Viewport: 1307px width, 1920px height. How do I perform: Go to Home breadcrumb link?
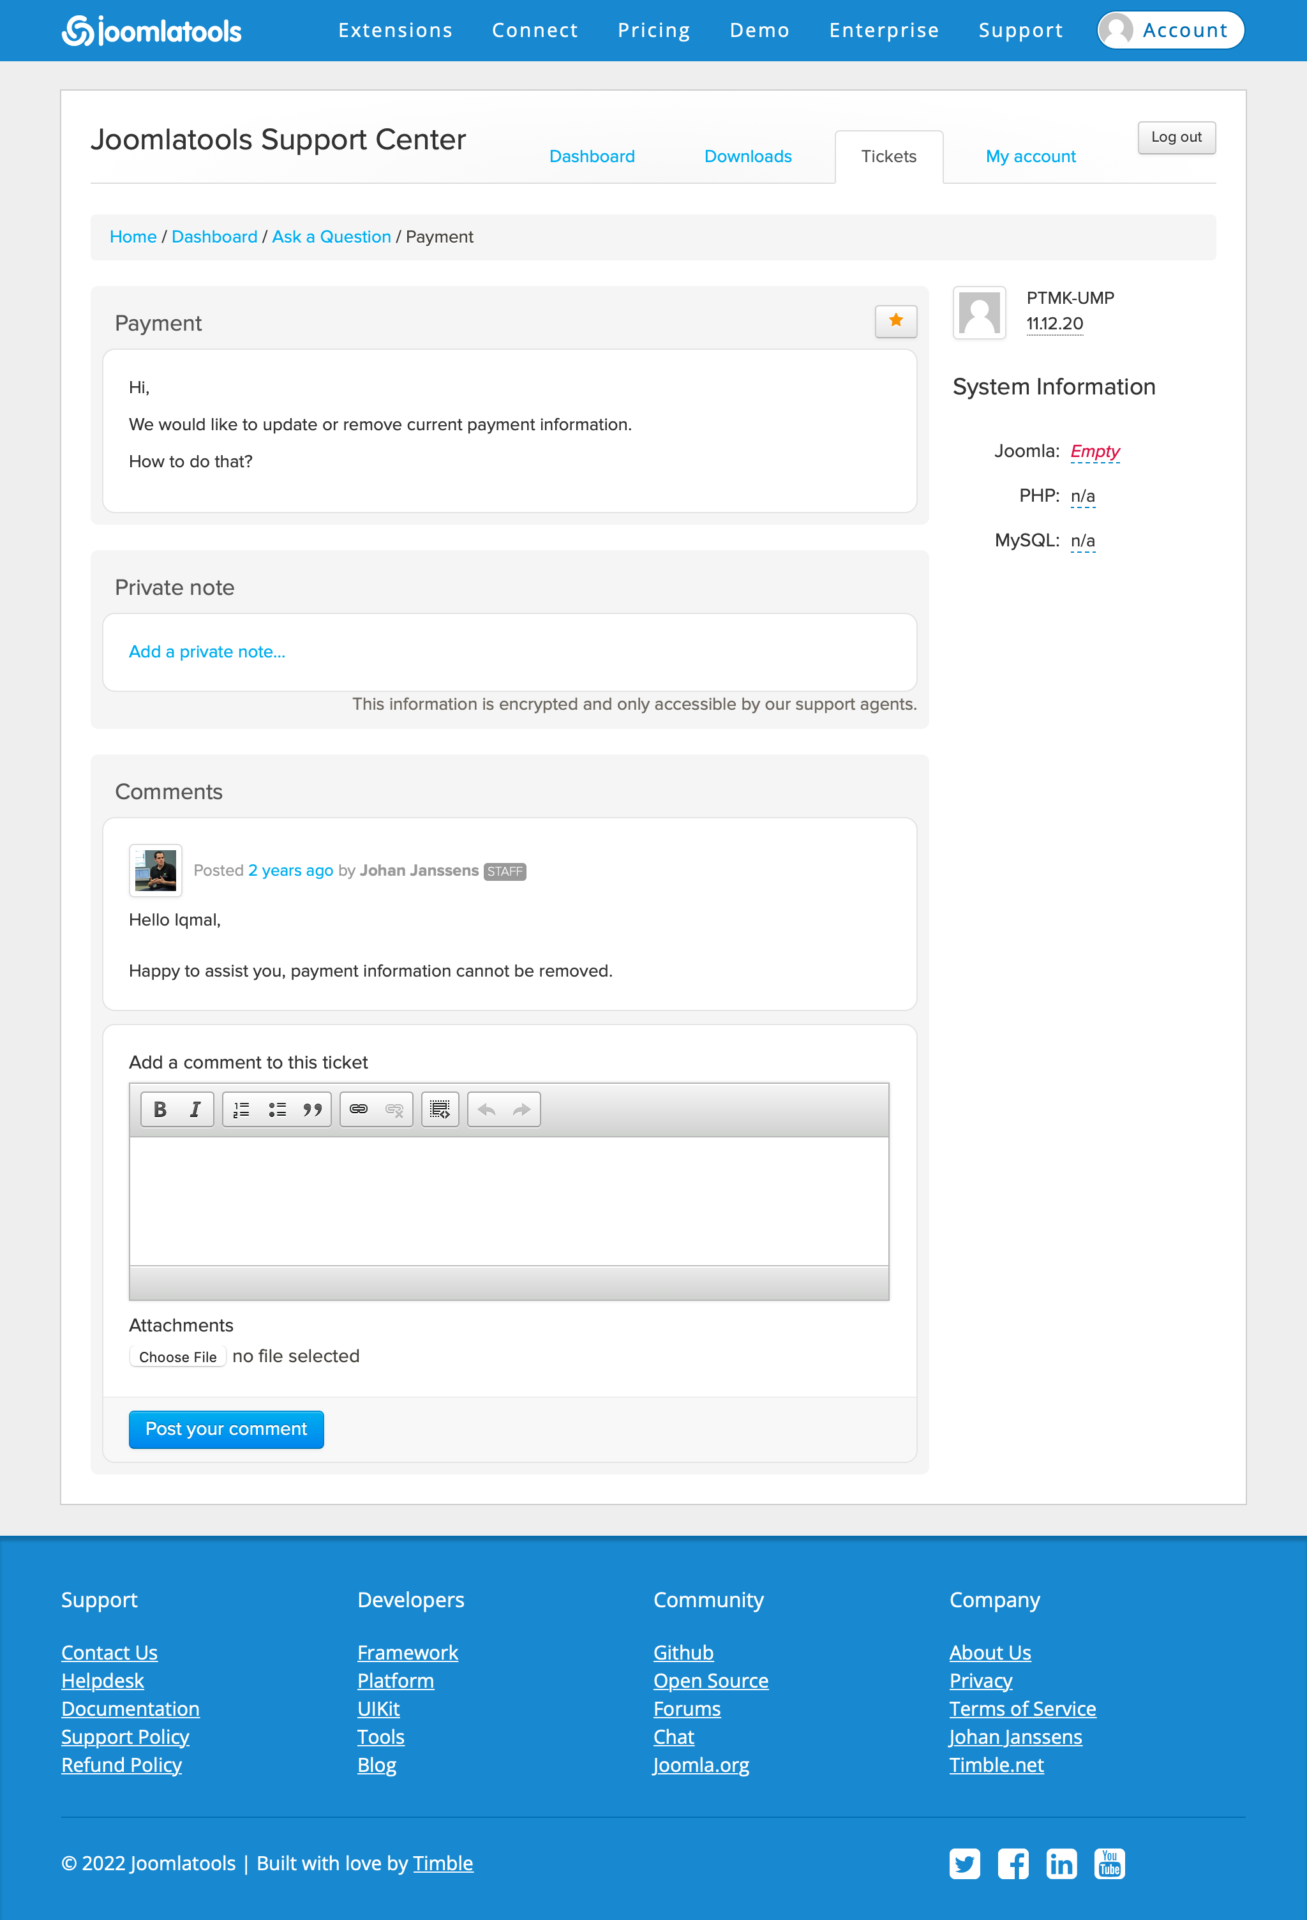click(133, 237)
